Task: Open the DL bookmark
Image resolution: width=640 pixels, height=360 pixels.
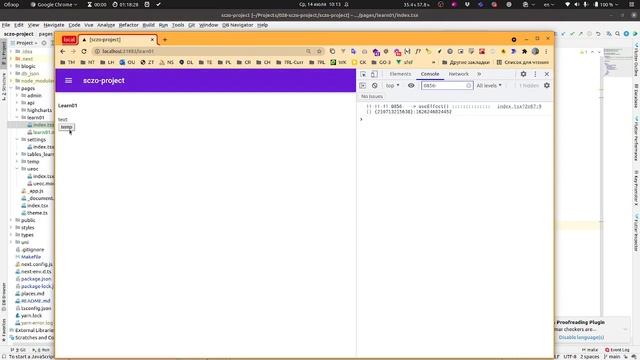Action: (186, 62)
